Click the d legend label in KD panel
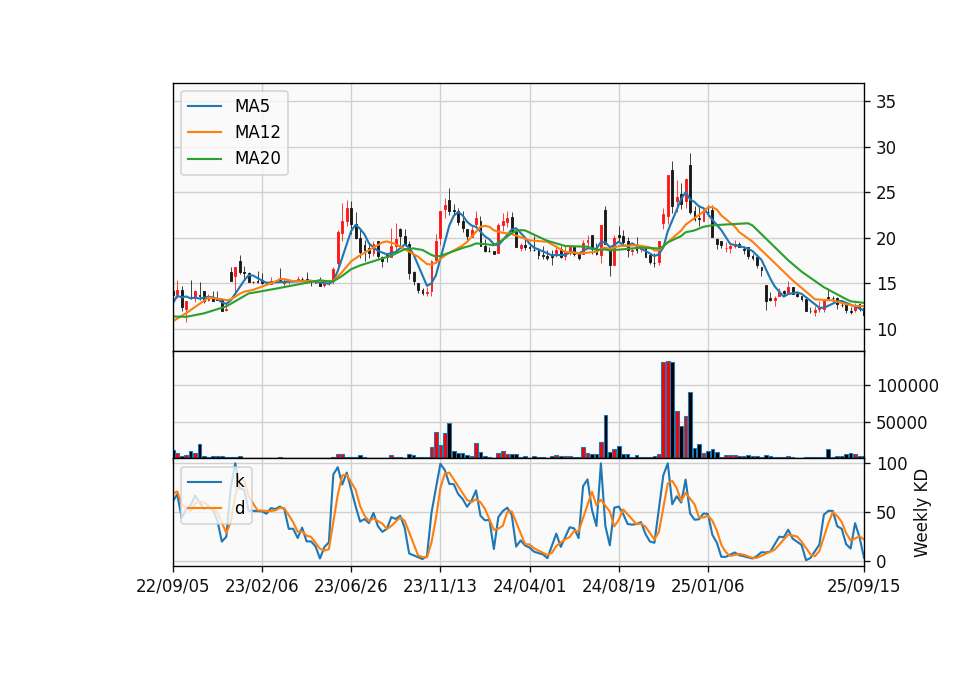 [239, 508]
